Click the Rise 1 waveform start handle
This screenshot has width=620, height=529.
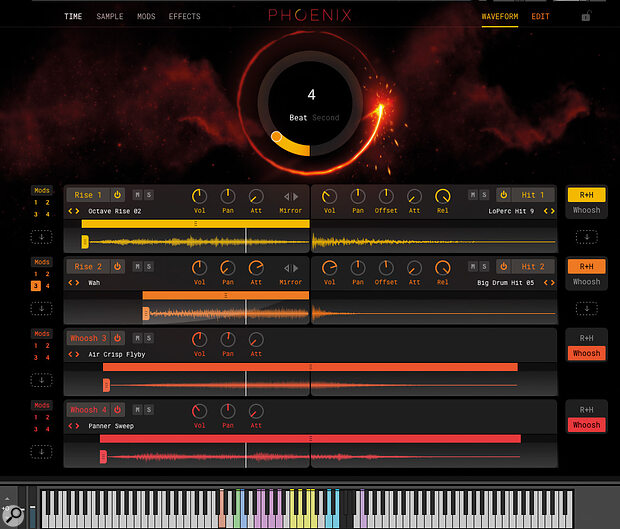pyautogui.click(x=85, y=242)
